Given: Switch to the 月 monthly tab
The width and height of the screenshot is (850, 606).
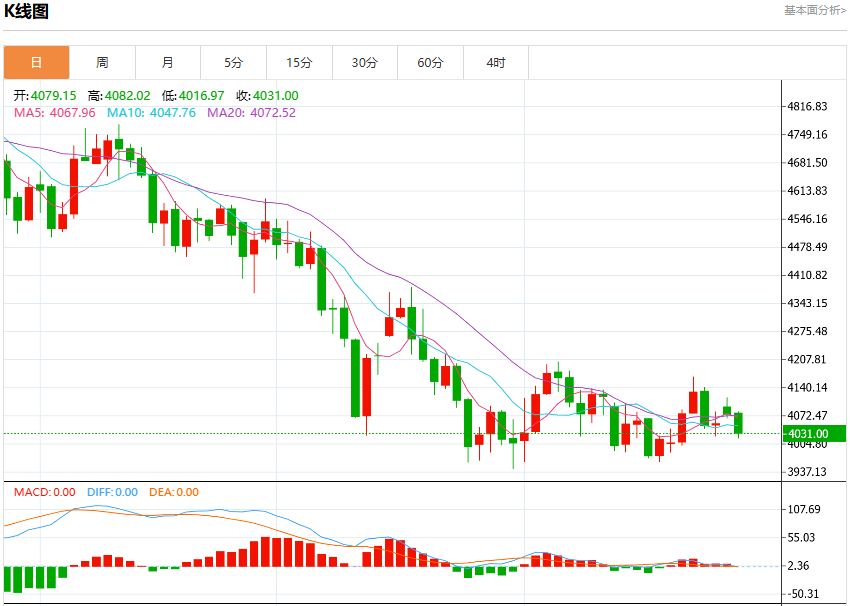Looking at the screenshot, I should click(168, 62).
